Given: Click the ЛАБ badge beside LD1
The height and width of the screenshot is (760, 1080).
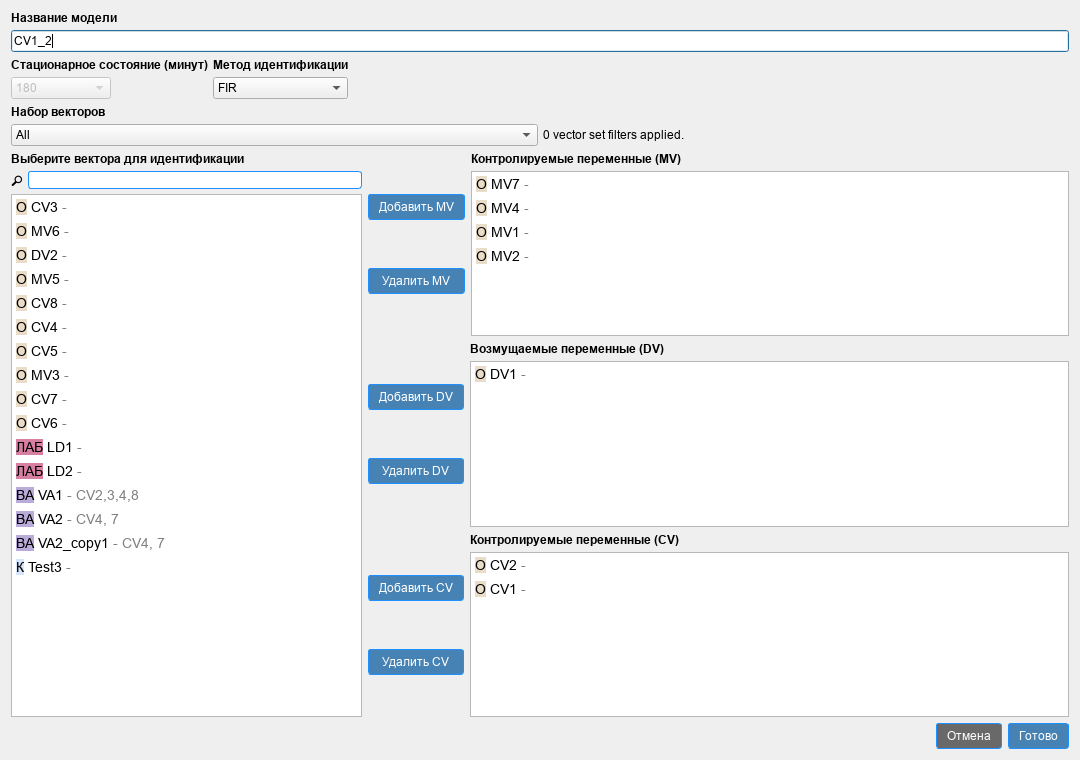Looking at the screenshot, I should pyautogui.click(x=29, y=447).
